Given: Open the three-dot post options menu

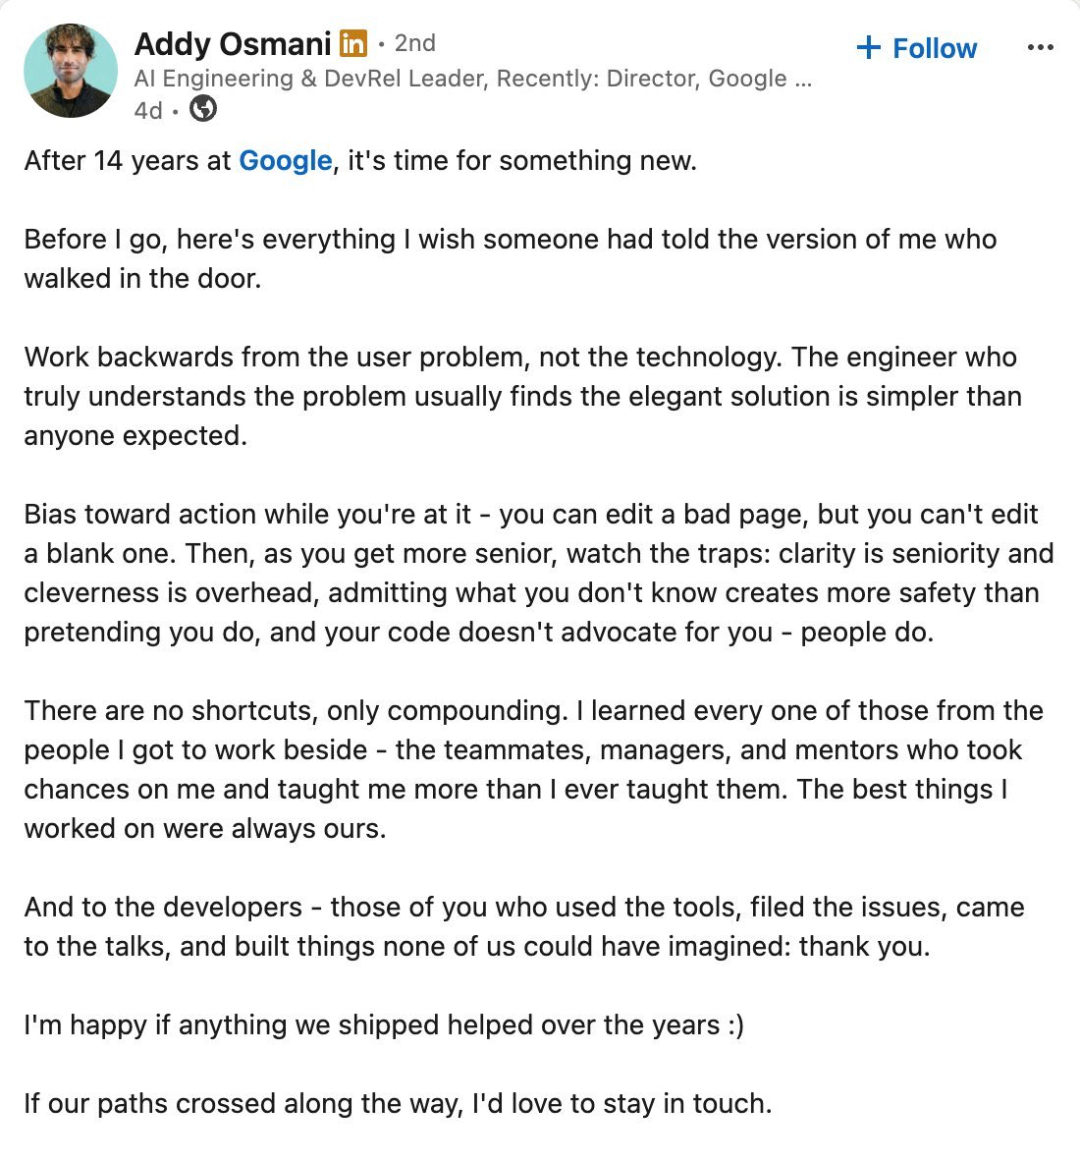Looking at the screenshot, I should tap(1040, 47).
